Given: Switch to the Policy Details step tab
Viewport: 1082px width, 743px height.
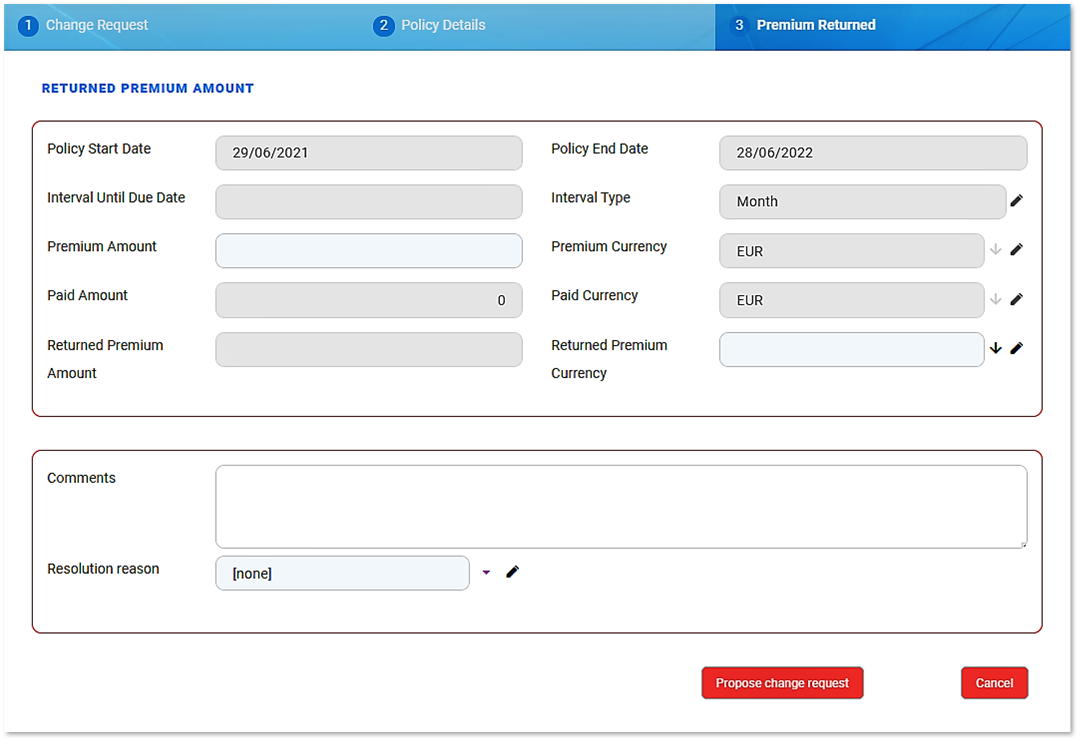Looking at the screenshot, I should [443, 26].
